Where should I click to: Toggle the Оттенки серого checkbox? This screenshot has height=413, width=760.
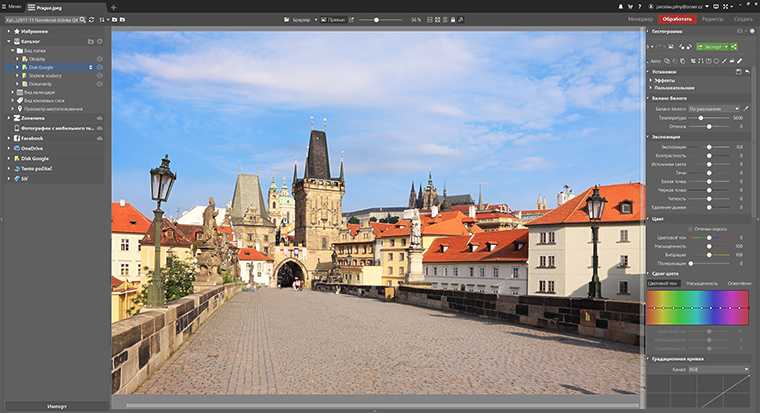click(691, 229)
